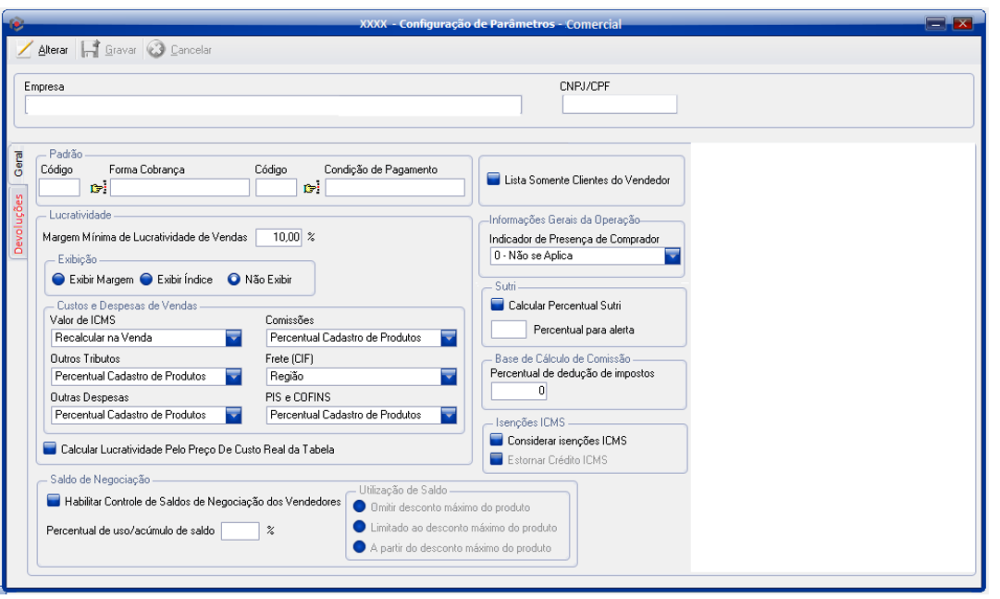
Task: Expand the Frete (CIF) dropdown
Action: 449,377
